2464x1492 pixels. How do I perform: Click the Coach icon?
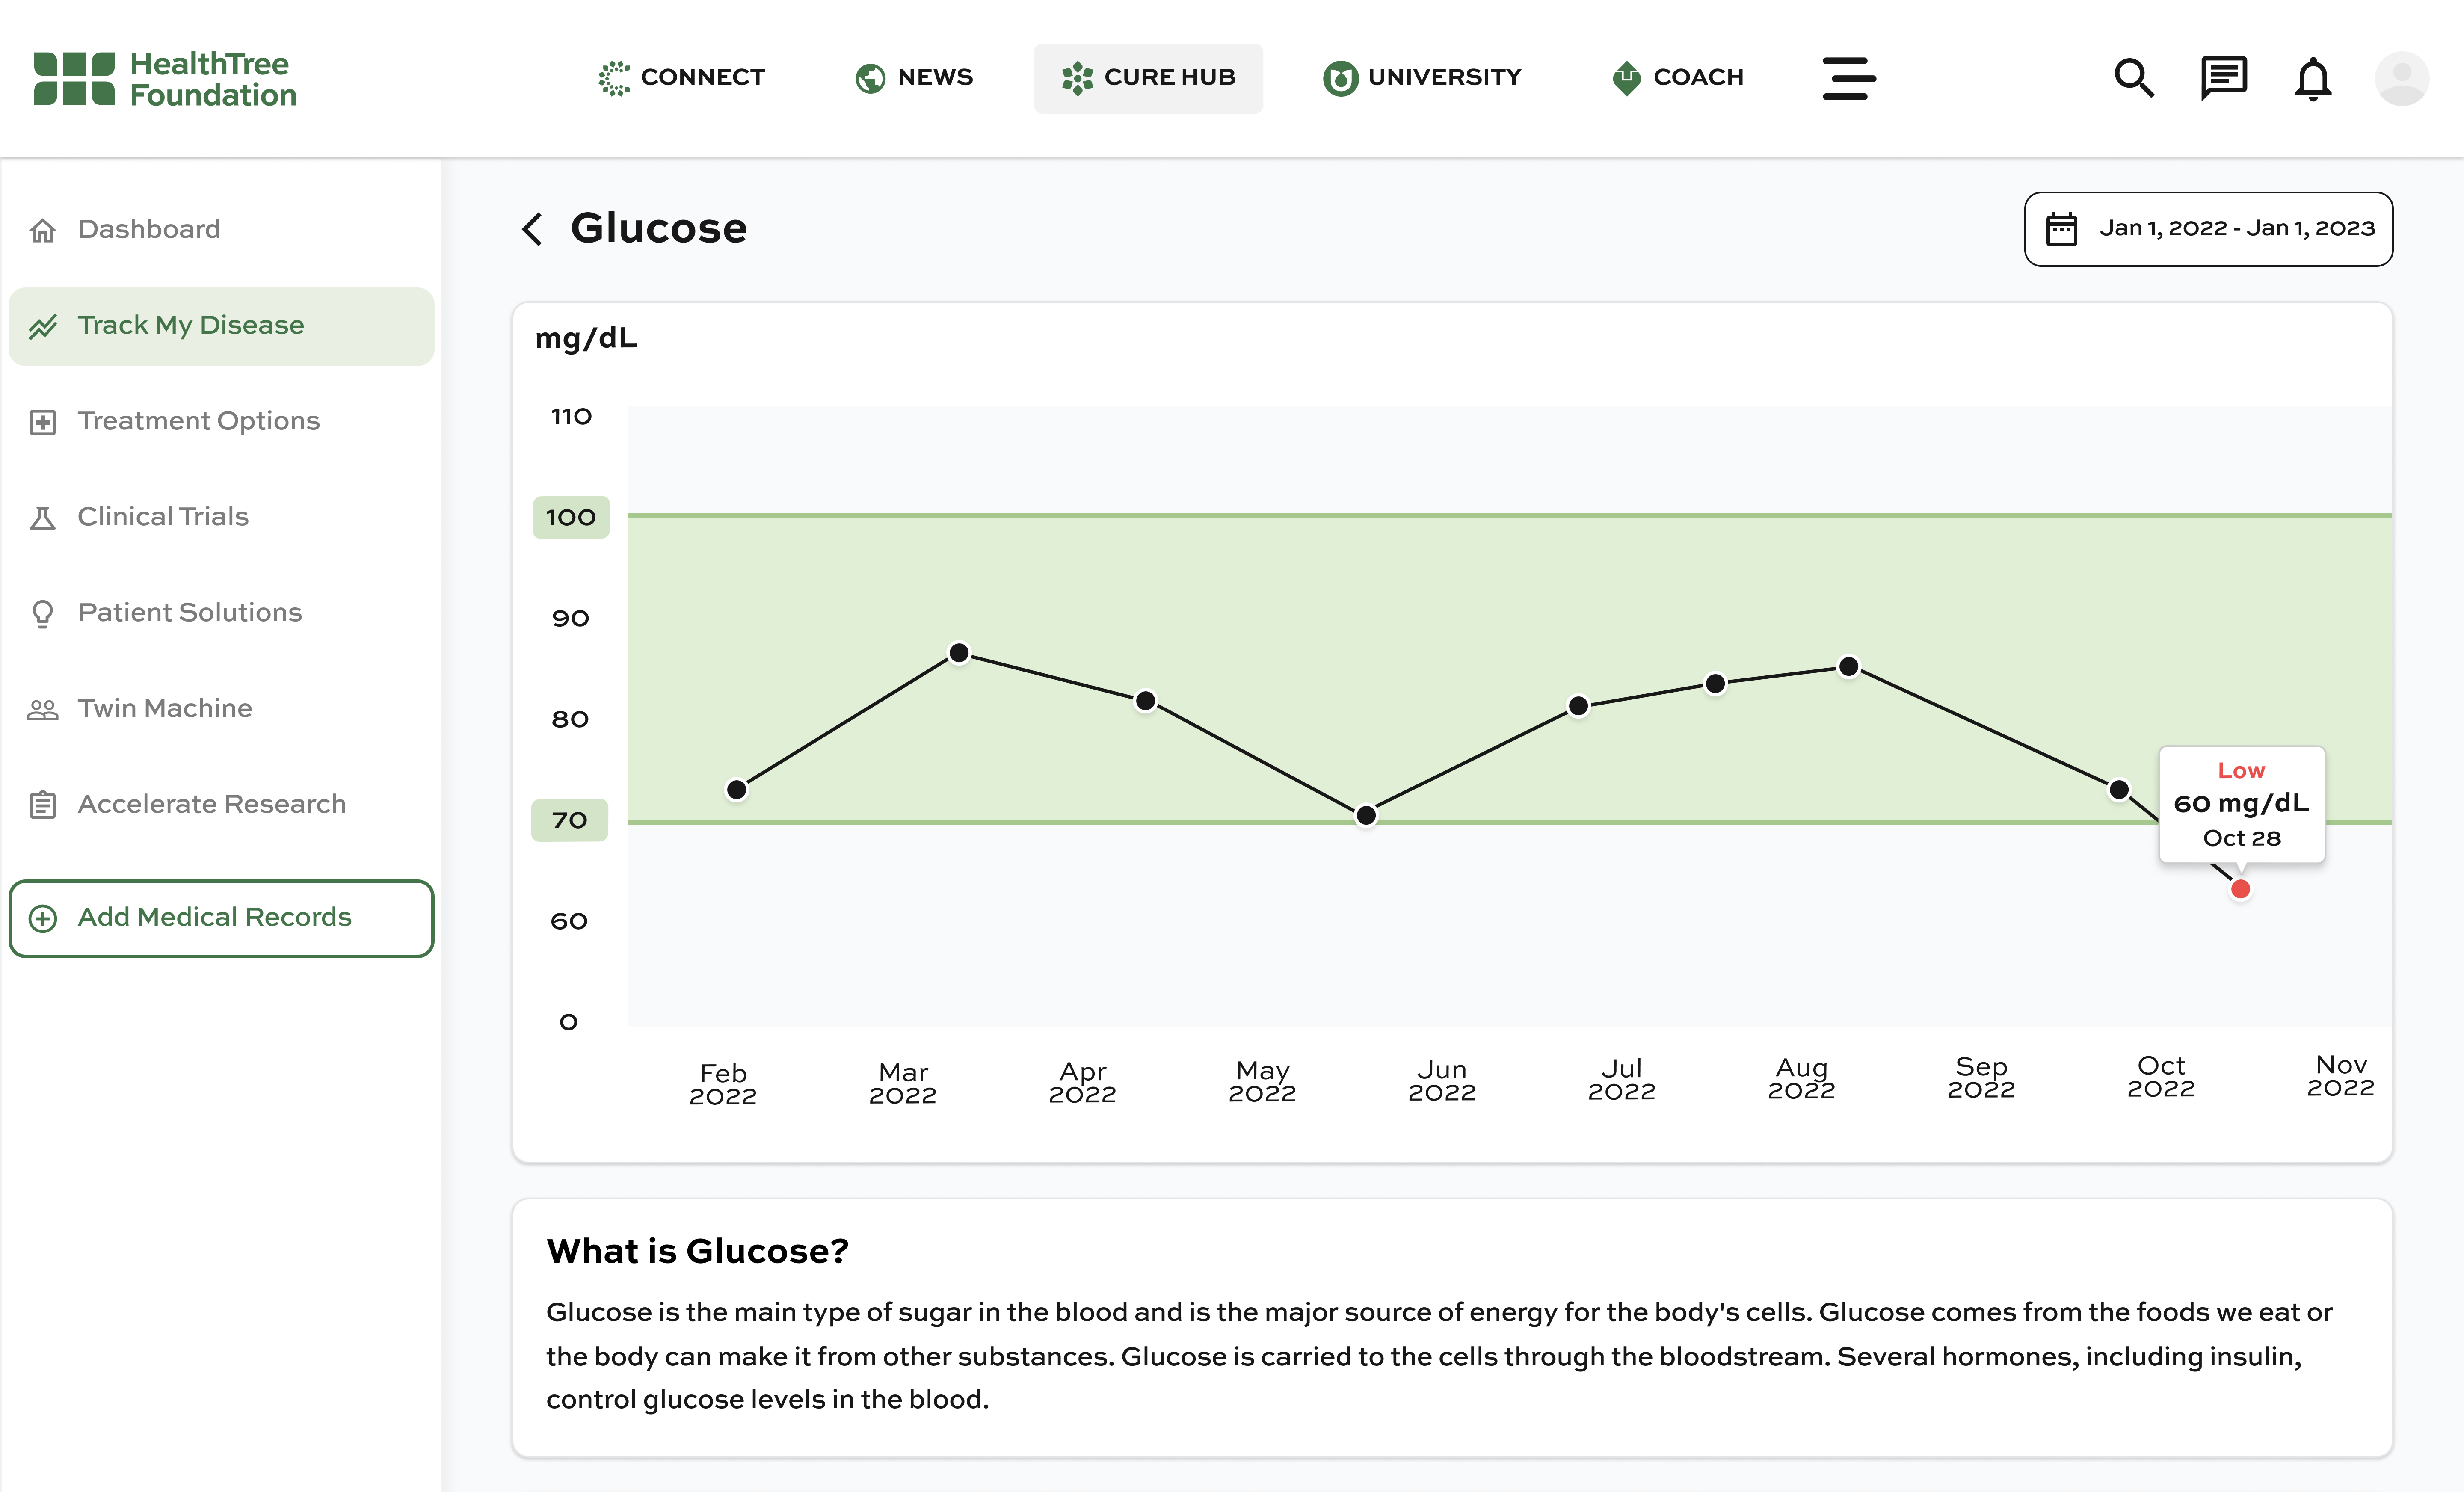[x=1627, y=78]
